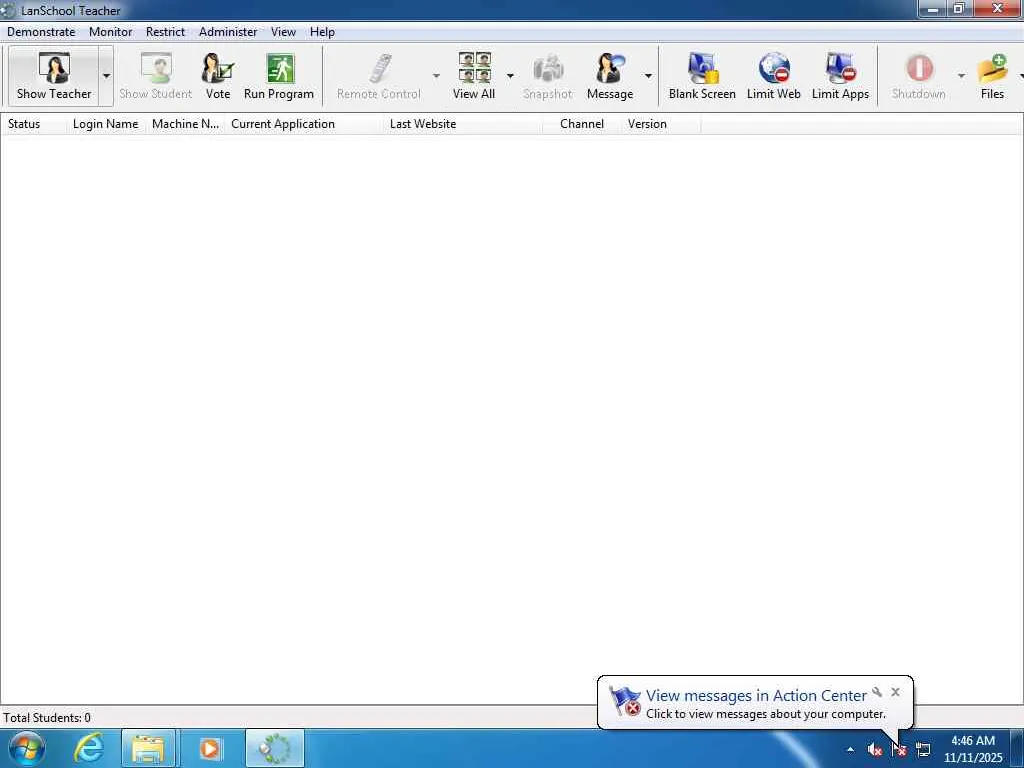Screen dimensions: 1024x768
Task: Dismiss the Action Center notification balloon
Action: tap(895, 692)
